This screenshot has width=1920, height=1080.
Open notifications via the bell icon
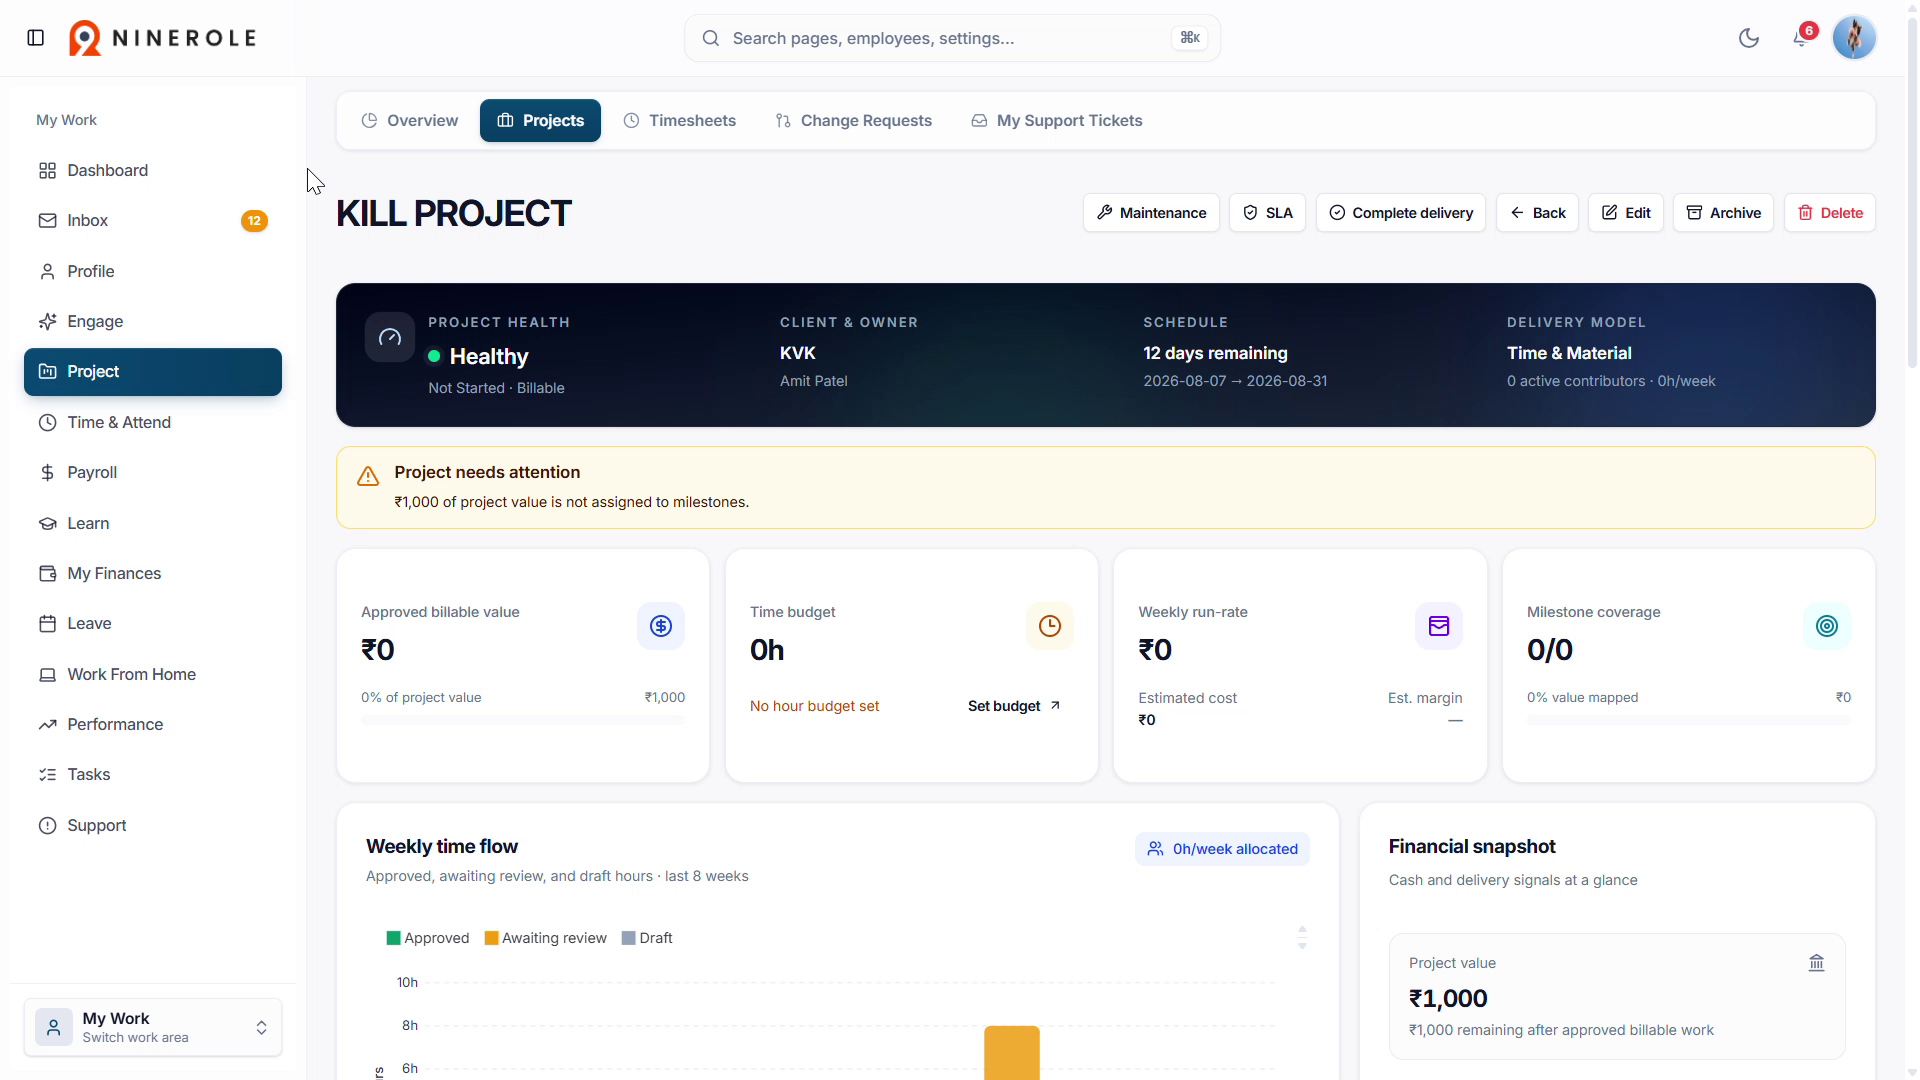pos(1801,38)
